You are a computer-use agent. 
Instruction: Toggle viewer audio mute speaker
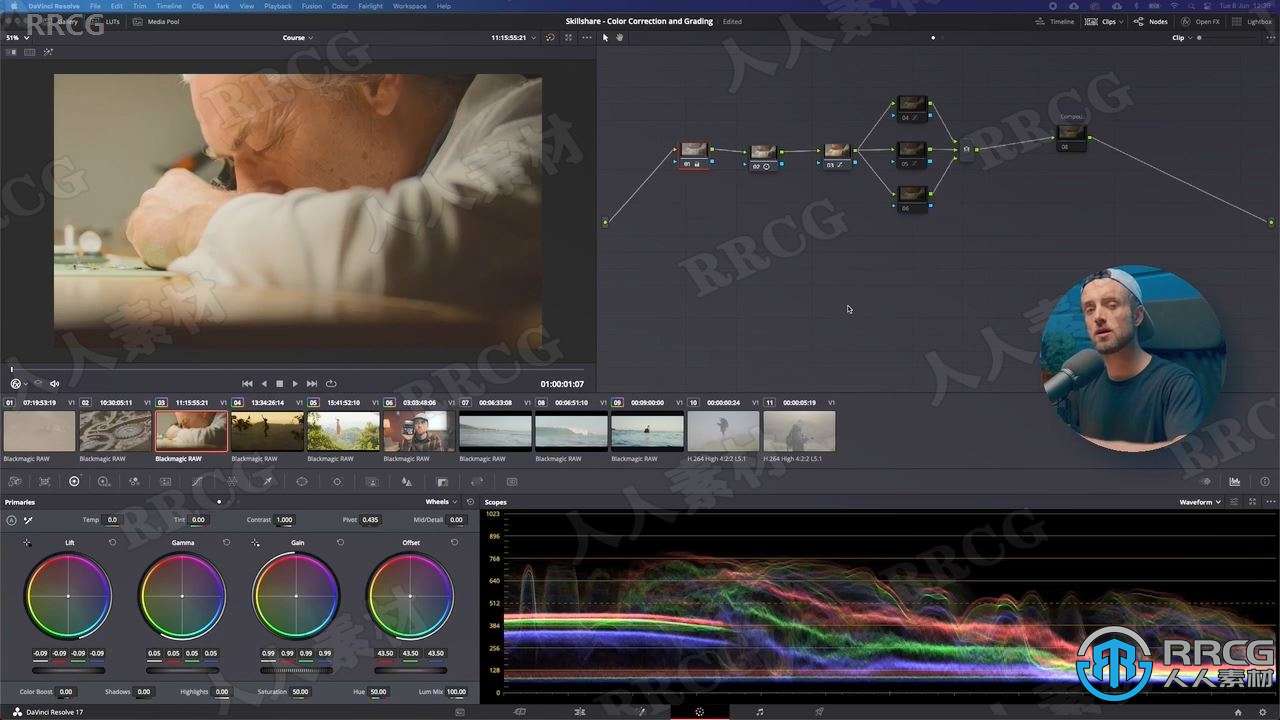click(x=55, y=383)
